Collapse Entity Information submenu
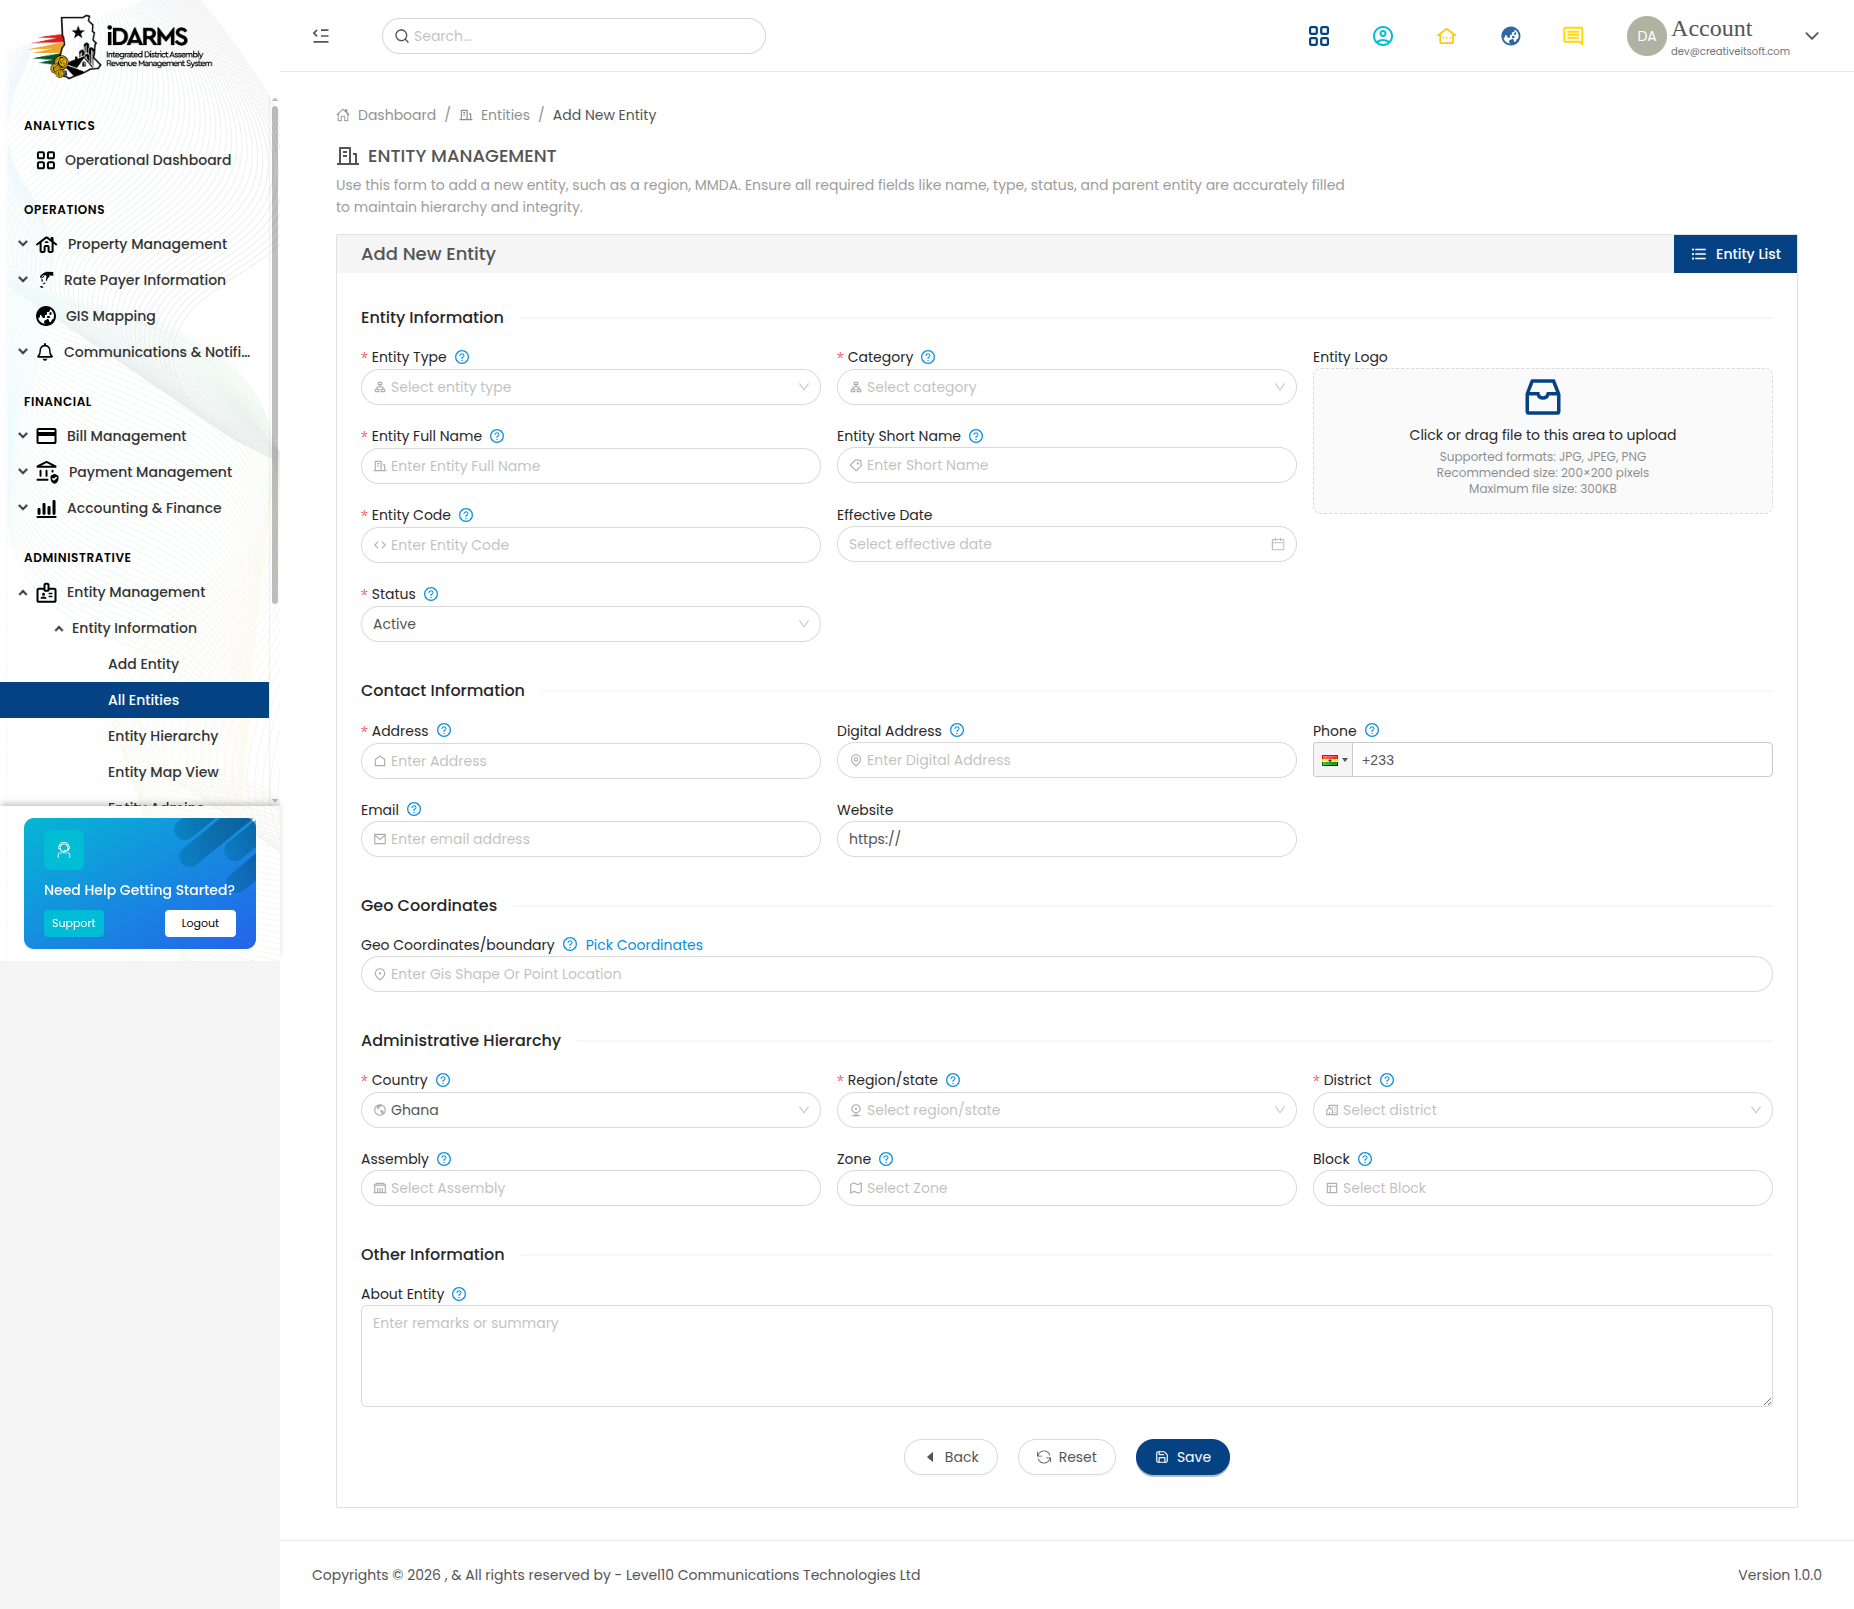Screen dimensions: 1854x1609 coord(135,628)
